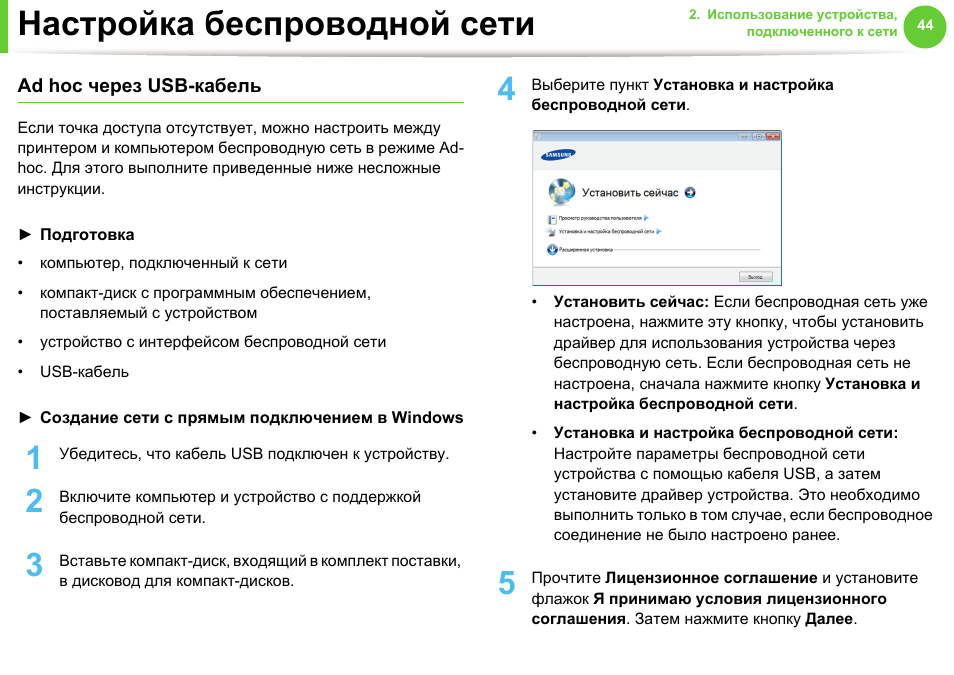The width and height of the screenshot is (954, 675).
Task: Click the Samsung logo in the installer window
Action: pyautogui.click(x=558, y=154)
